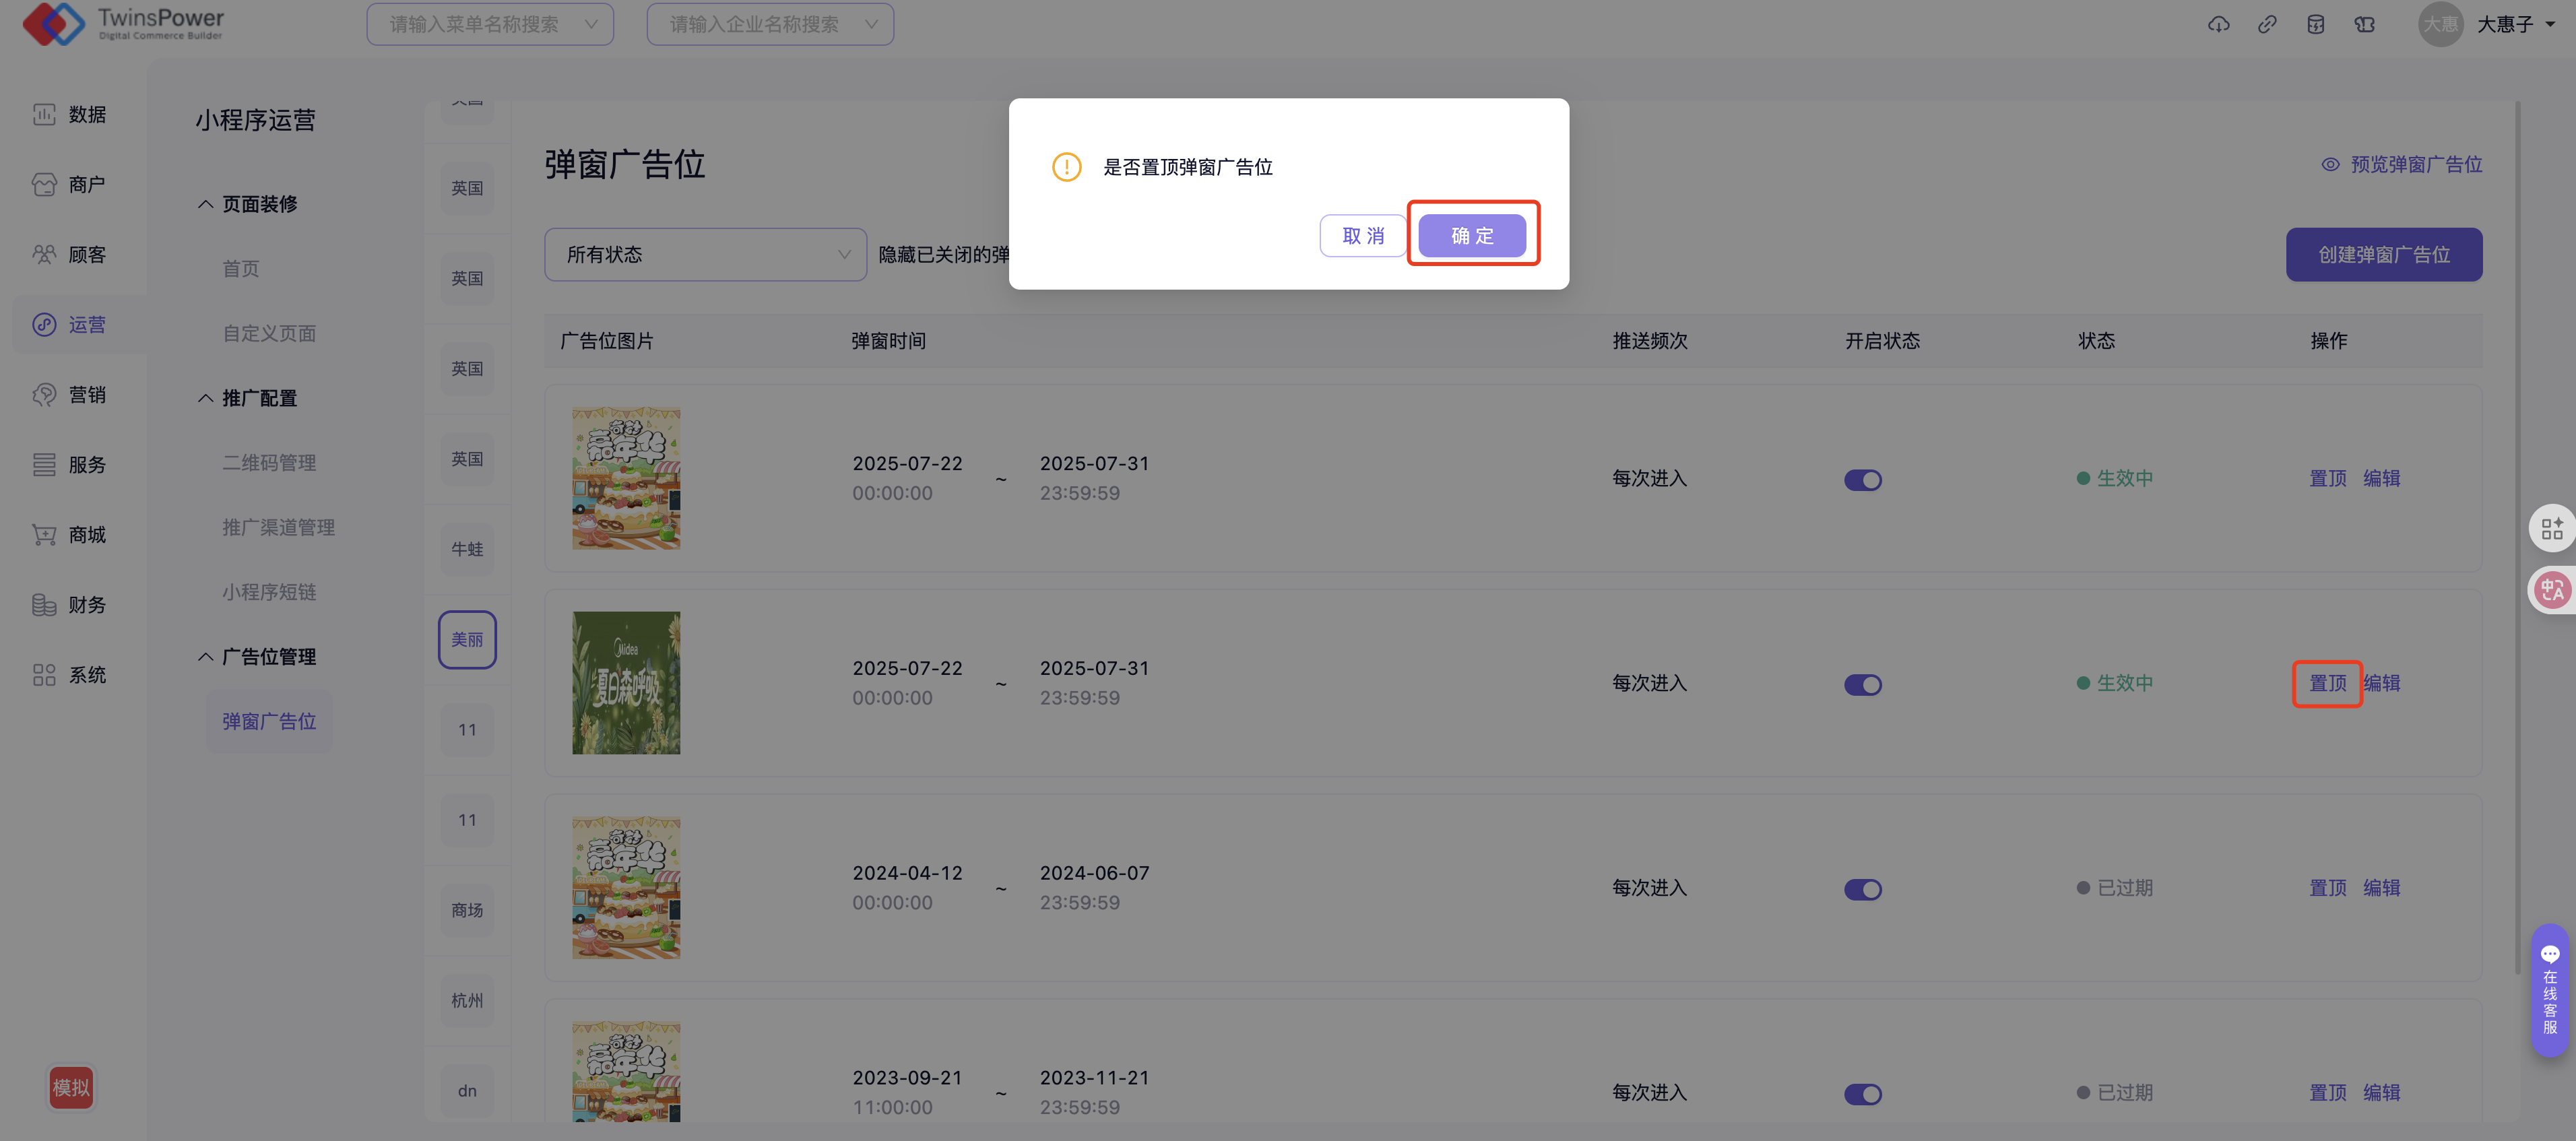Toggle the 夏日森呼吸 ad's enable switch

[x=1862, y=685]
